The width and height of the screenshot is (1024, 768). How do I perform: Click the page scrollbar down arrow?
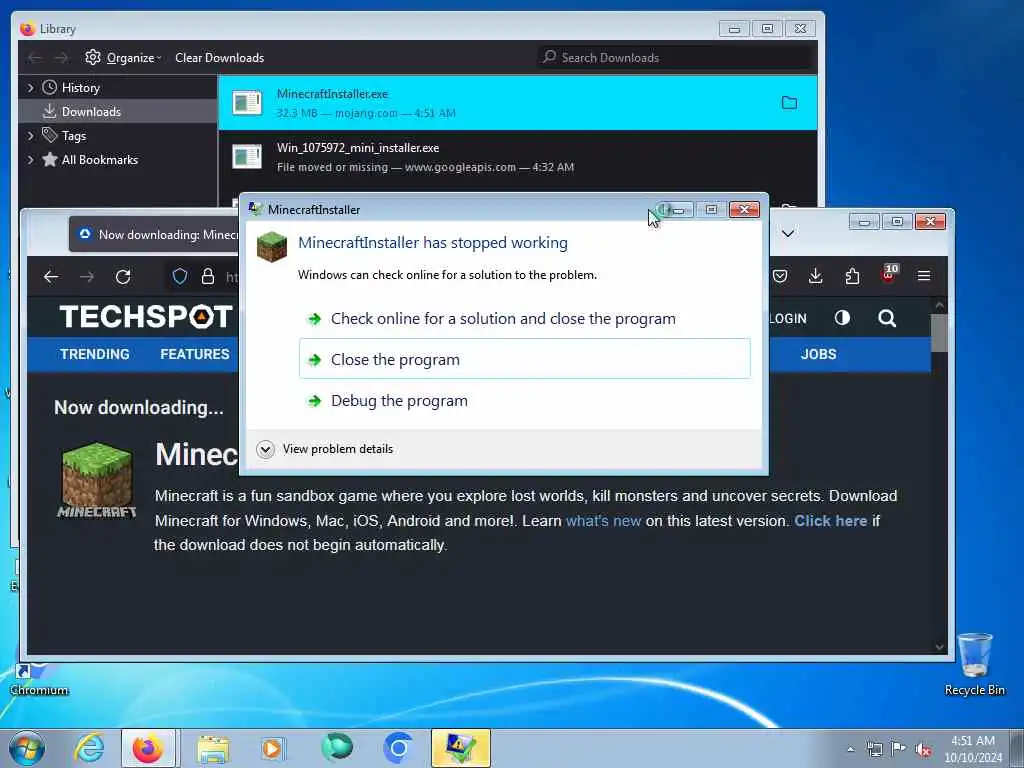click(x=939, y=647)
